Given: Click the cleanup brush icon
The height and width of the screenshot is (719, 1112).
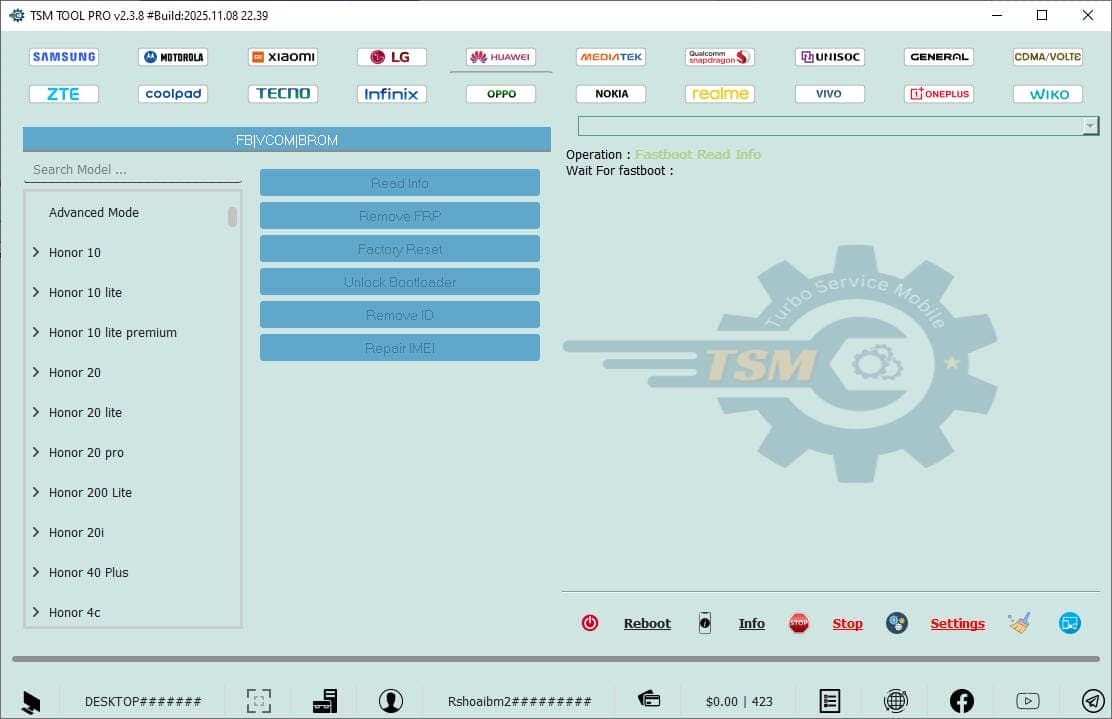Looking at the screenshot, I should point(1019,622).
